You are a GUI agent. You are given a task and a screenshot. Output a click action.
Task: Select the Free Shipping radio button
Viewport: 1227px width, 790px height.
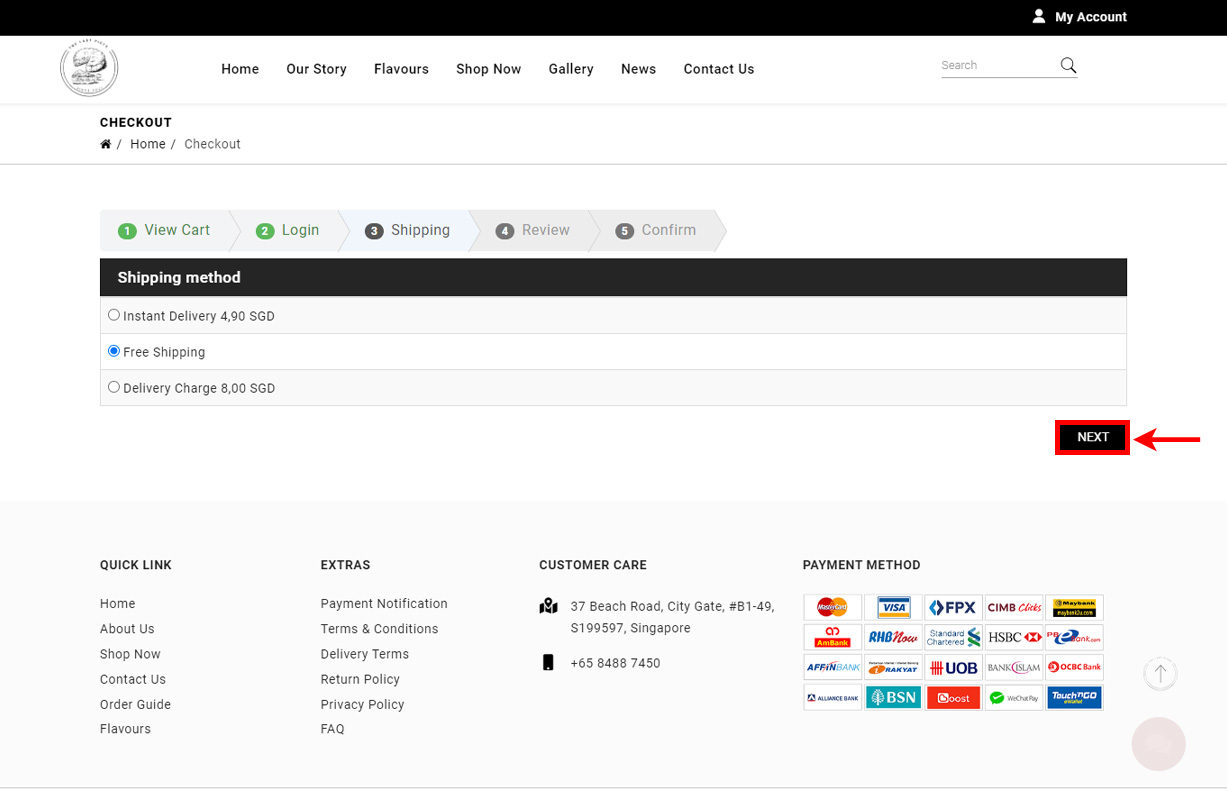(x=114, y=351)
